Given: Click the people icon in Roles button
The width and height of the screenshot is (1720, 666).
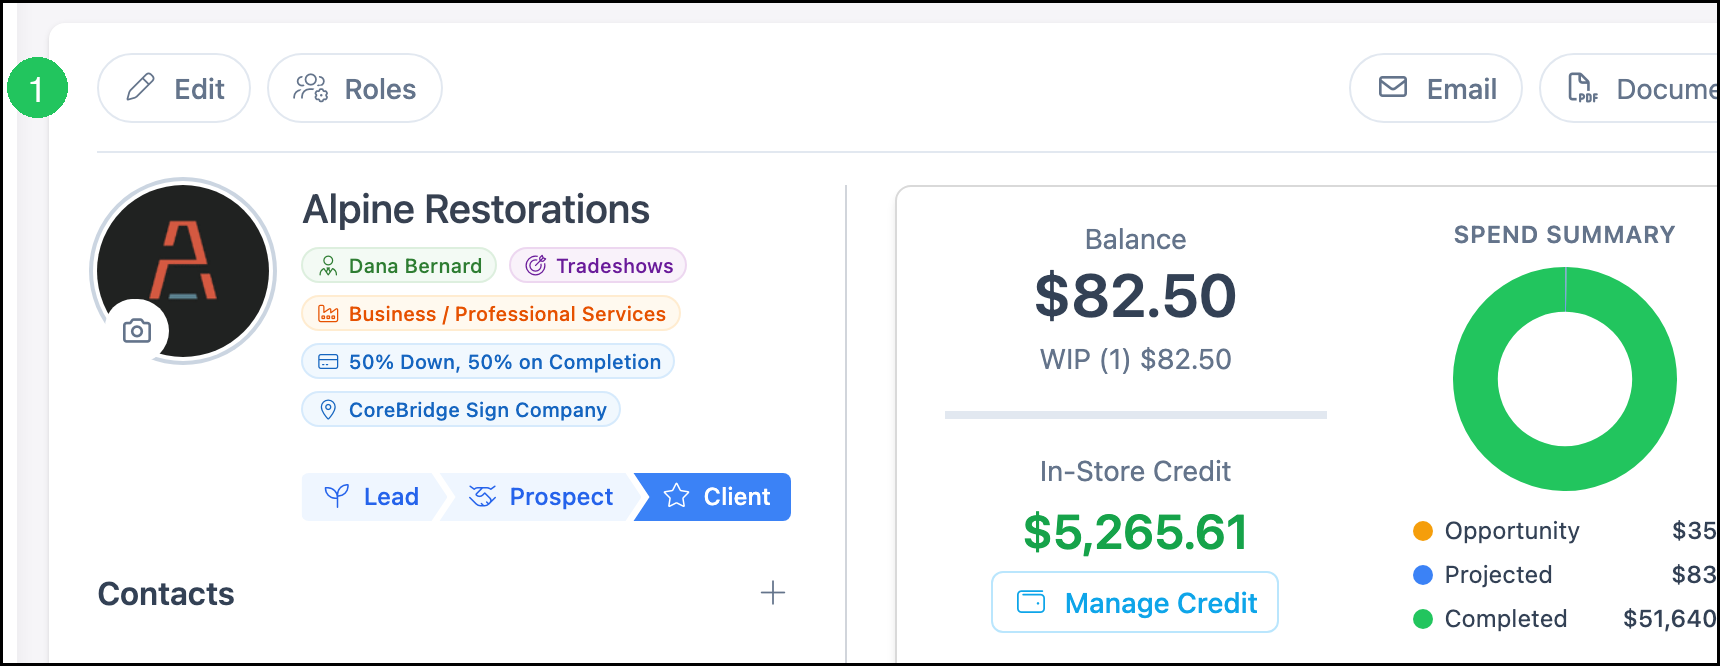Looking at the screenshot, I should pyautogui.click(x=310, y=88).
